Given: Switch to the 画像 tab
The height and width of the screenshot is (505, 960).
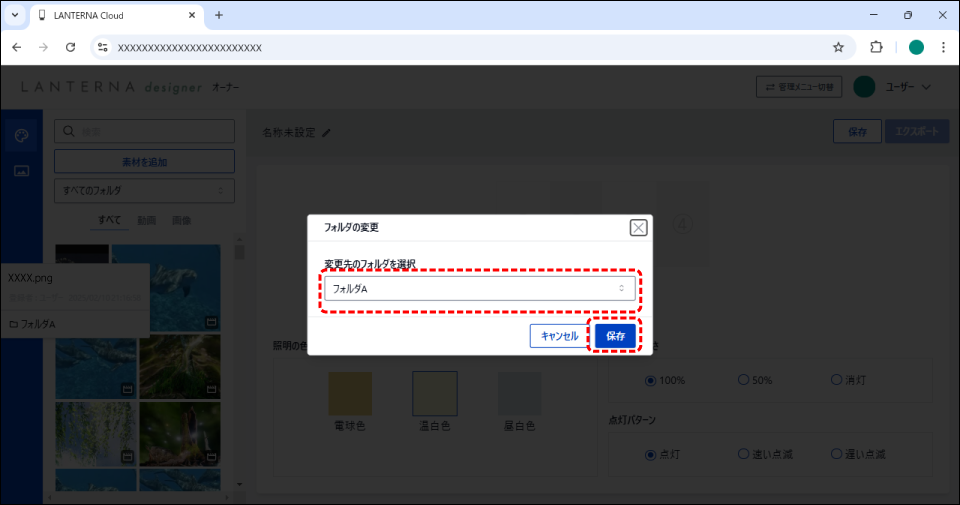Looking at the screenshot, I should pyautogui.click(x=181, y=220).
